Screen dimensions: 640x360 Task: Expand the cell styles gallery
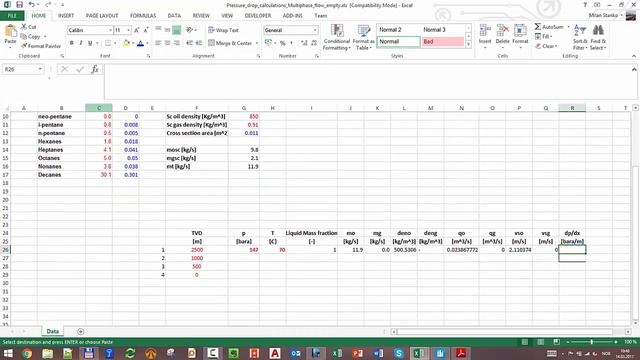[x=469, y=44]
